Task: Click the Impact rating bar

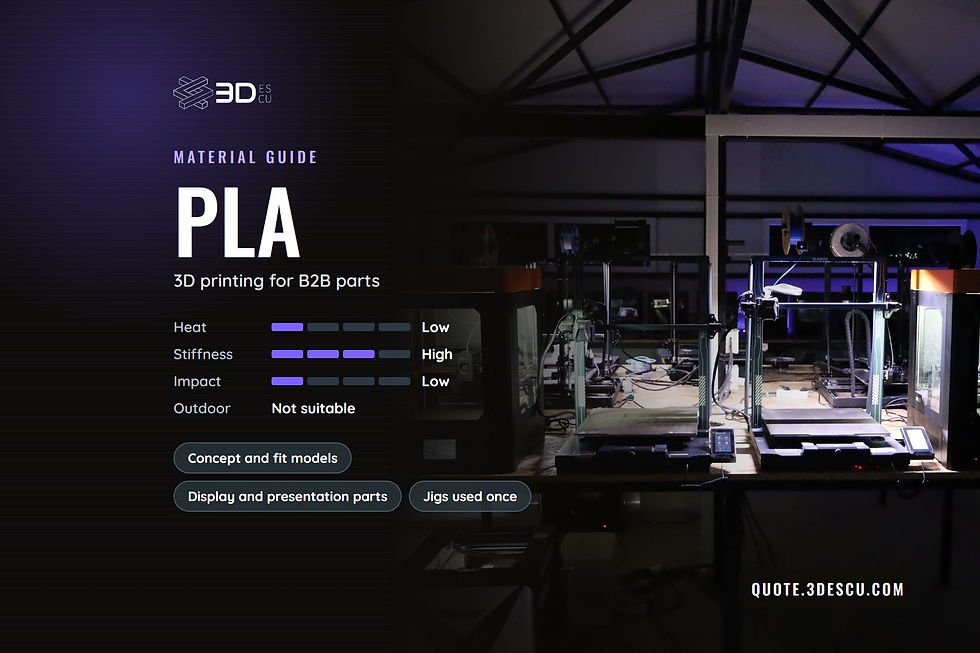Action: click(x=341, y=381)
